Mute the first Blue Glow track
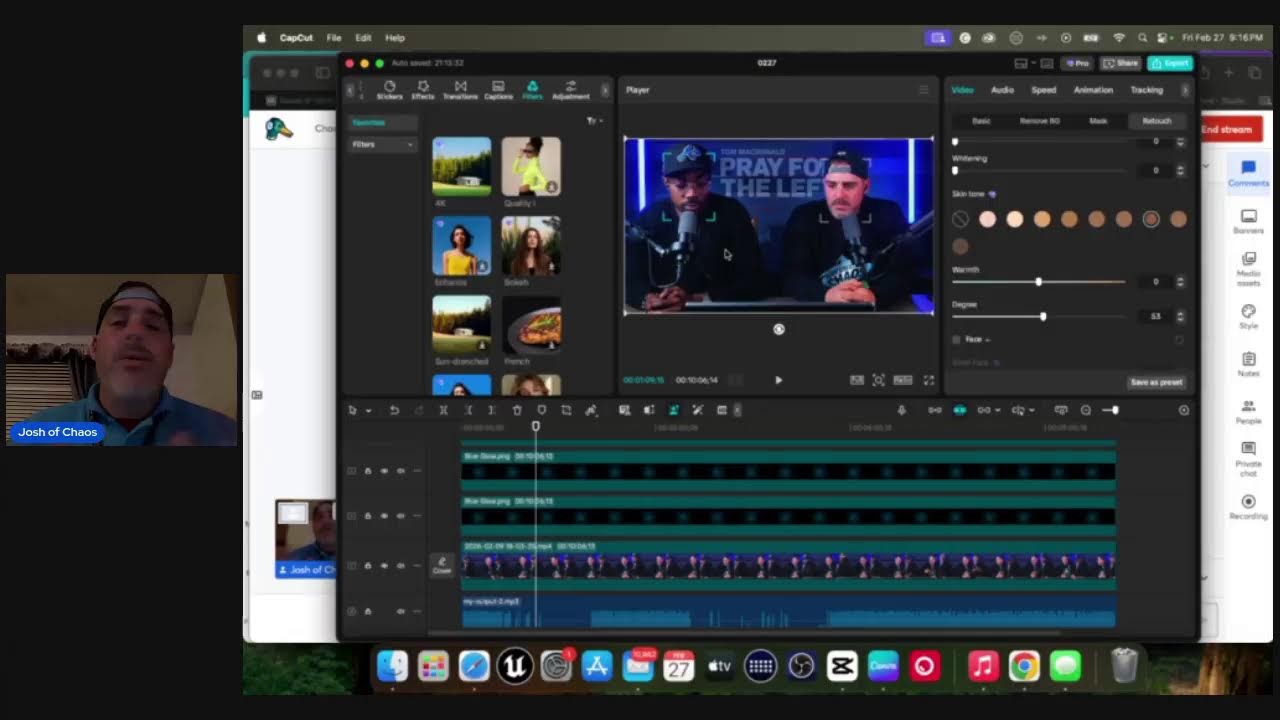This screenshot has height=720, width=1280. pos(401,471)
